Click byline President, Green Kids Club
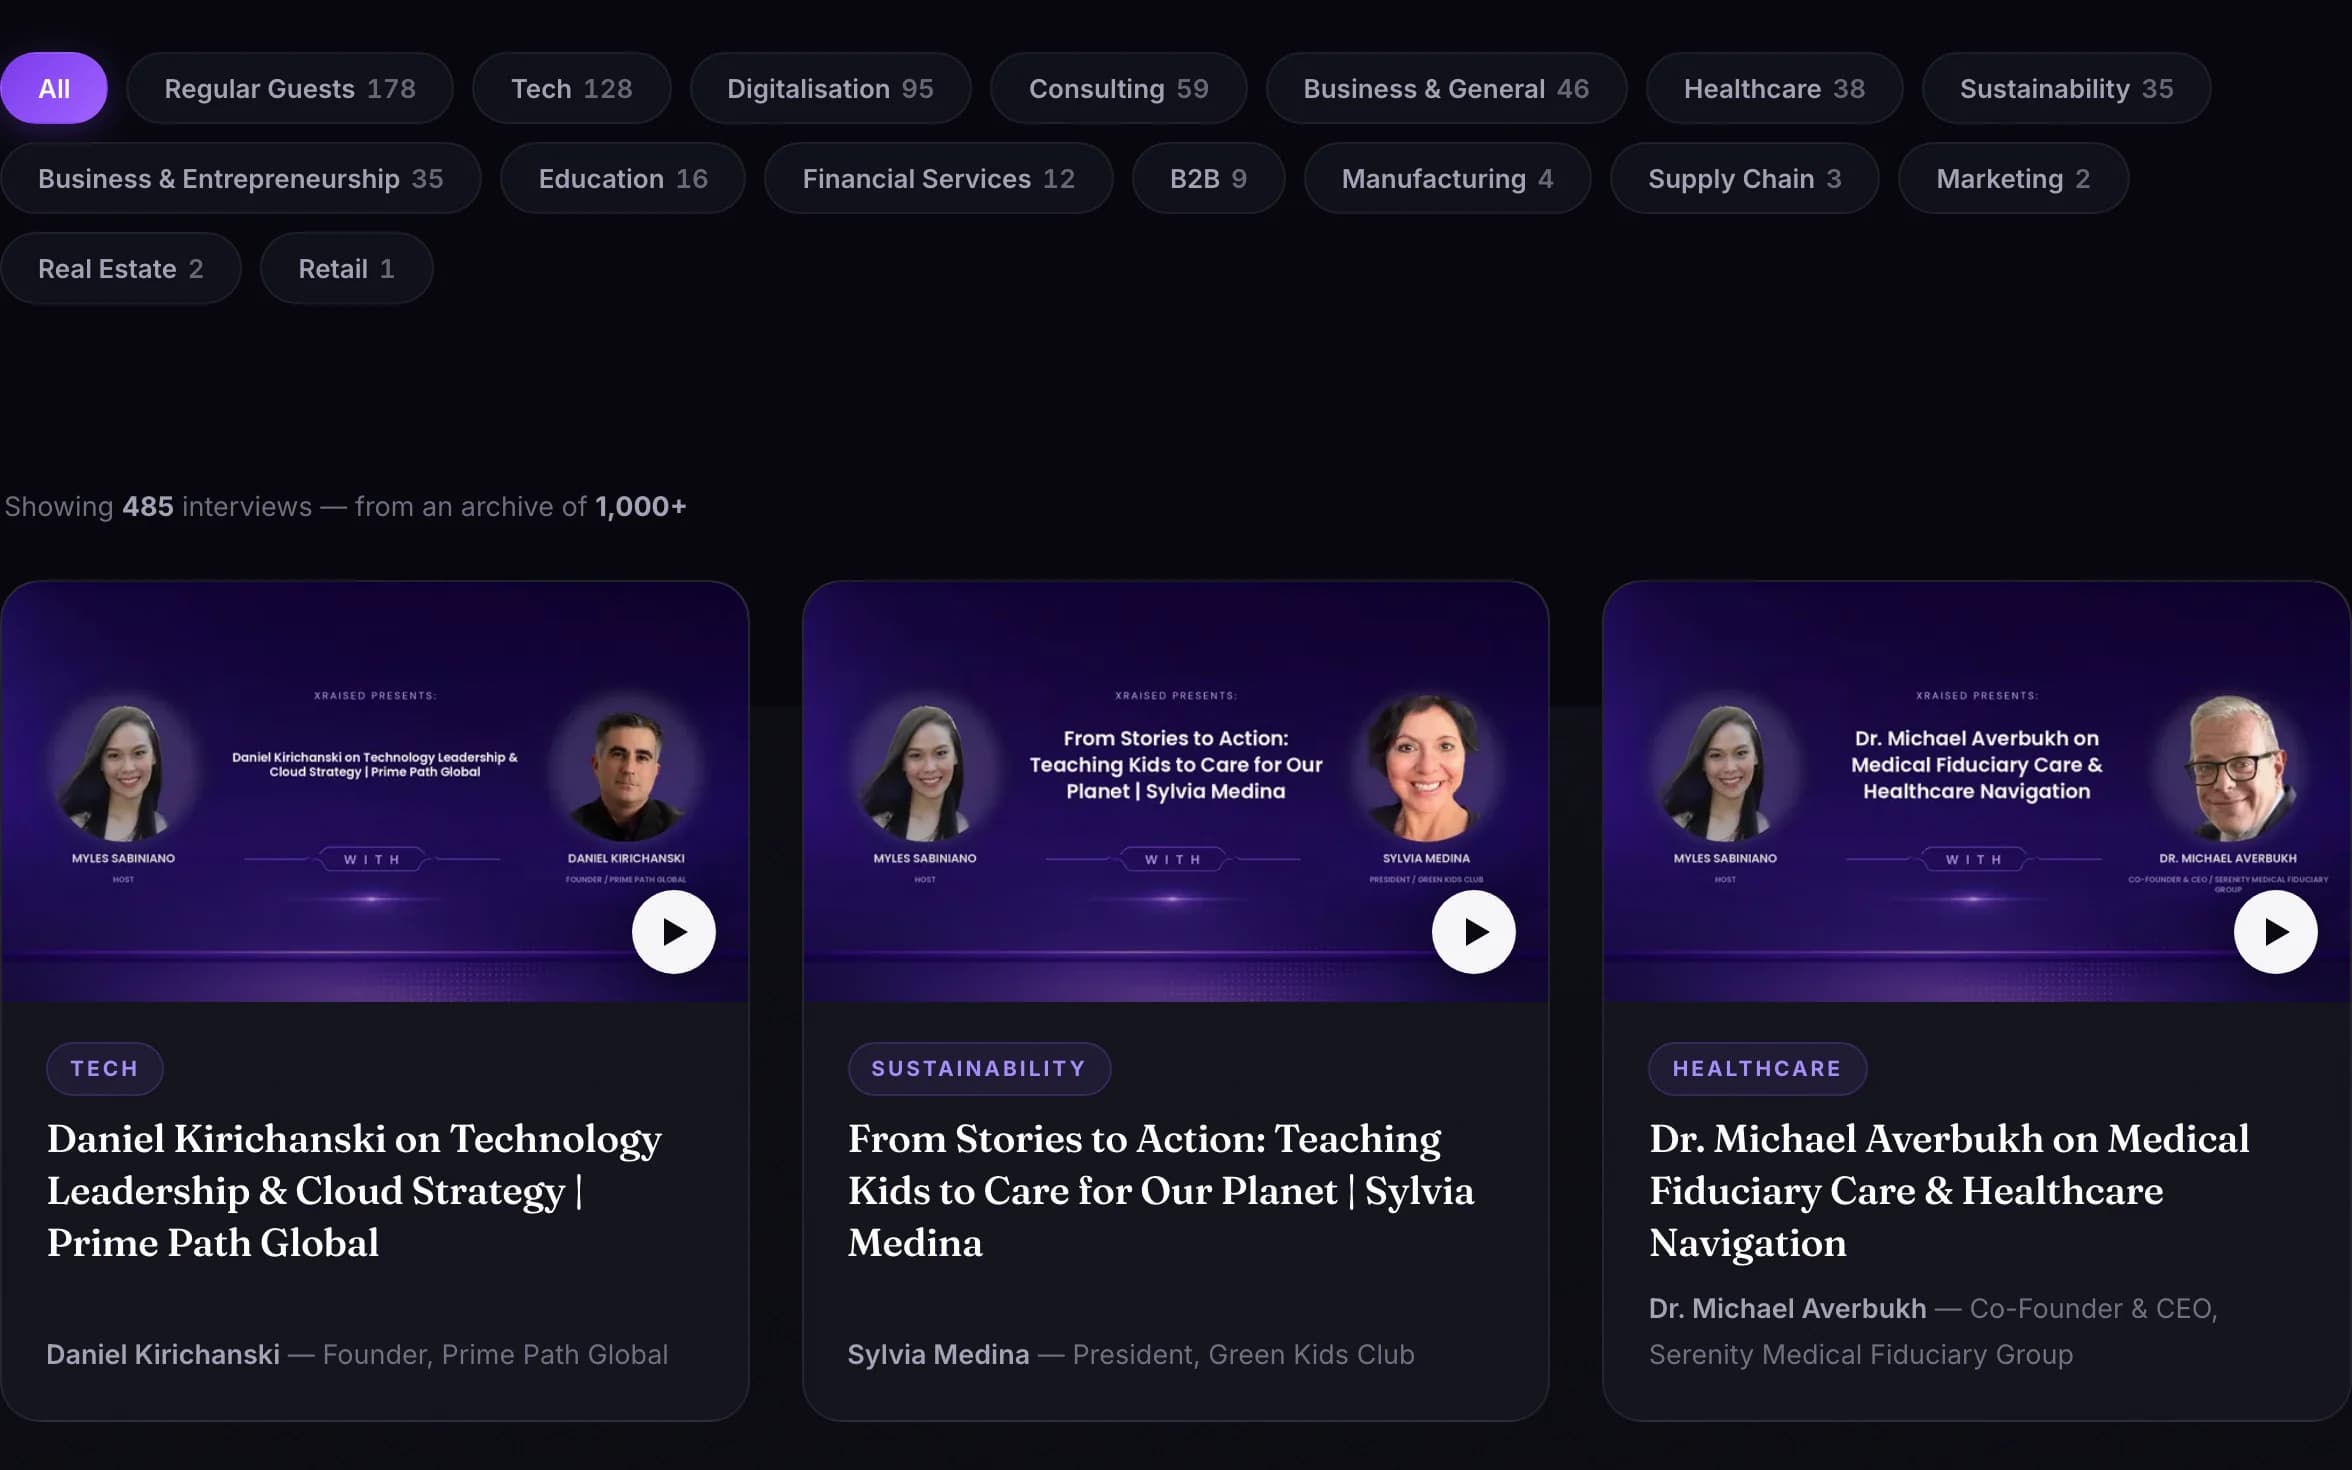Image resolution: width=2352 pixels, height=1470 pixels. [x=1243, y=1354]
